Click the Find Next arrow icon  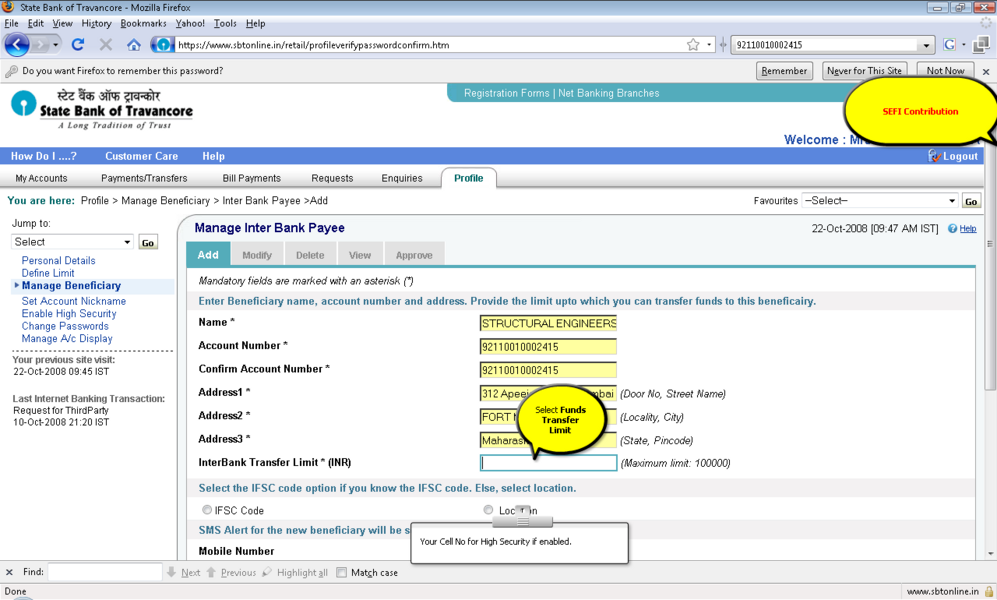[172, 573]
